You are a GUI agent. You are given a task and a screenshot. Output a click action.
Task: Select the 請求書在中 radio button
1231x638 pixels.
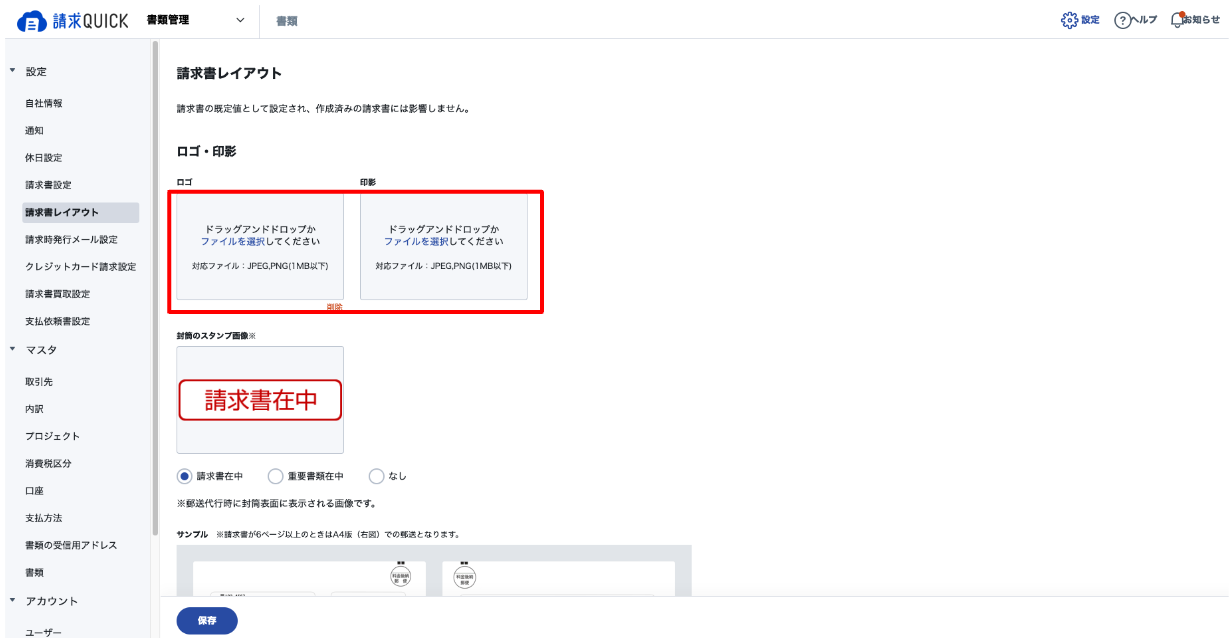click(184, 476)
